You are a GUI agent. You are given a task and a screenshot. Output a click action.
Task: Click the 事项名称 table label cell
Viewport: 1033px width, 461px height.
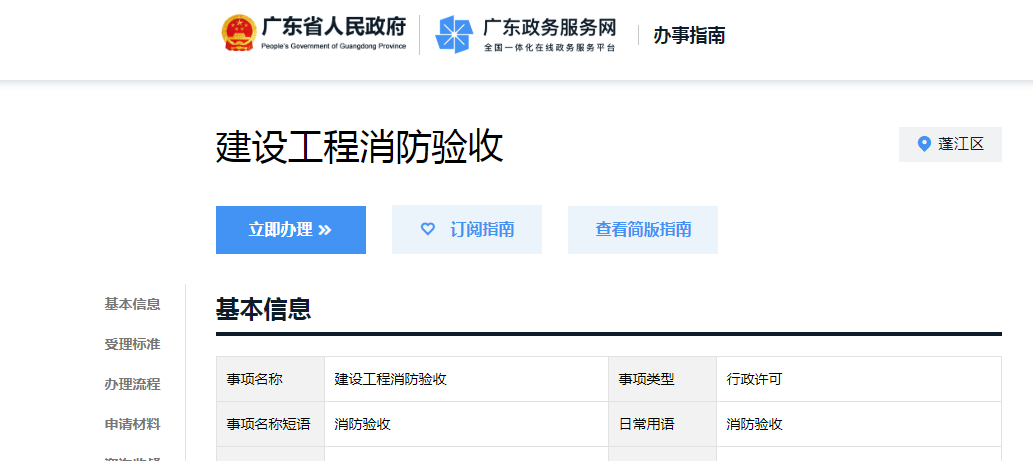pyautogui.click(x=270, y=379)
